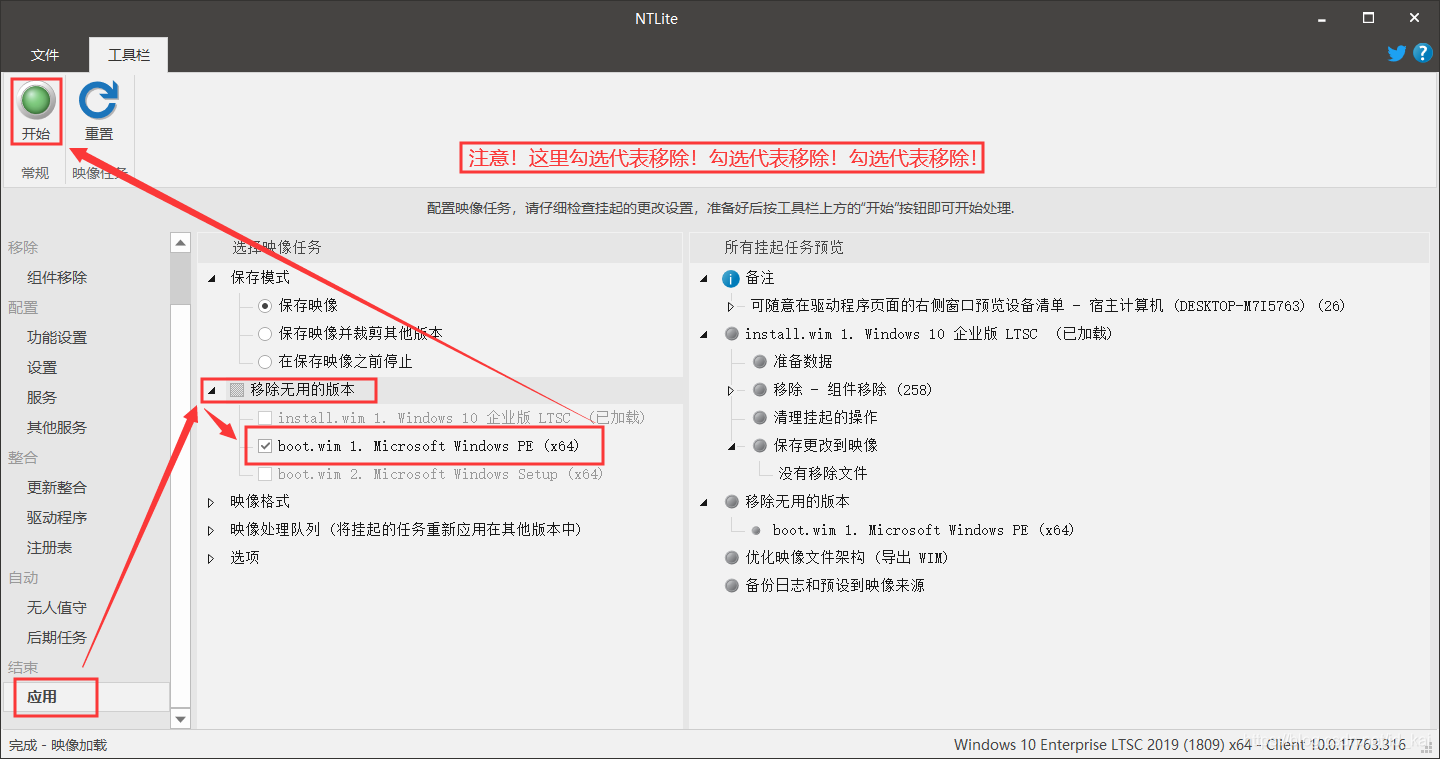The image size is (1440, 759).
Task: Open the Twitter bird icon
Action: coord(1397,53)
